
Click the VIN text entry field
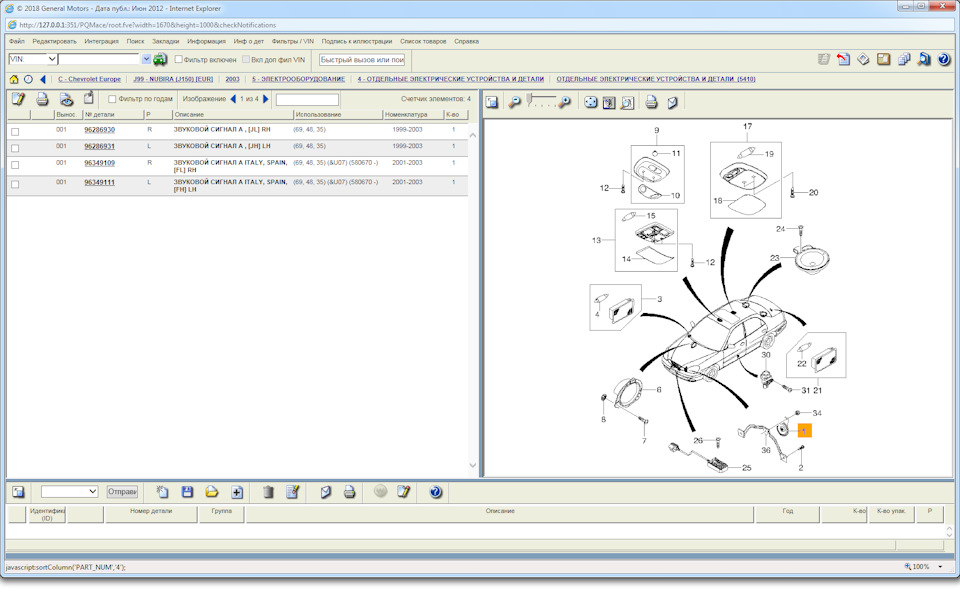pos(99,59)
